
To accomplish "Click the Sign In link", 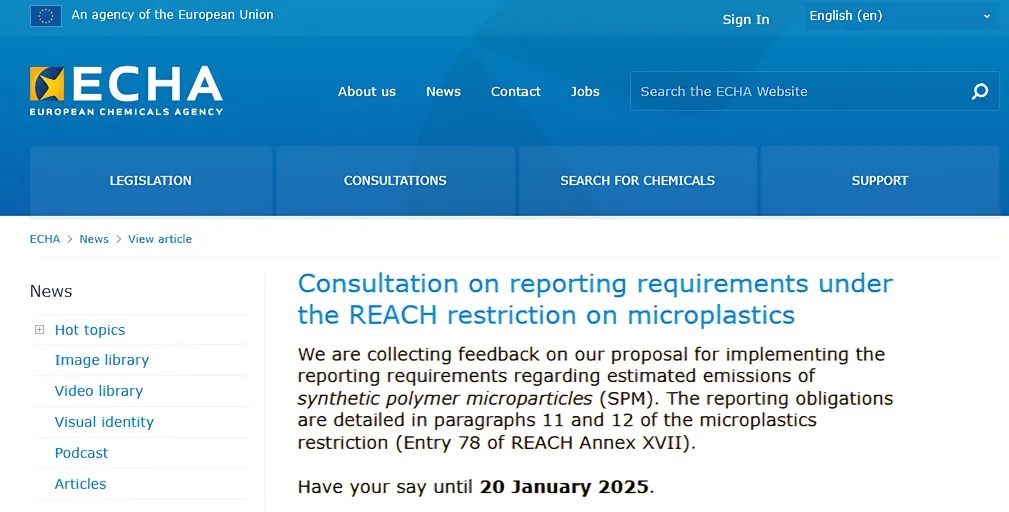I will pyautogui.click(x=746, y=20).
